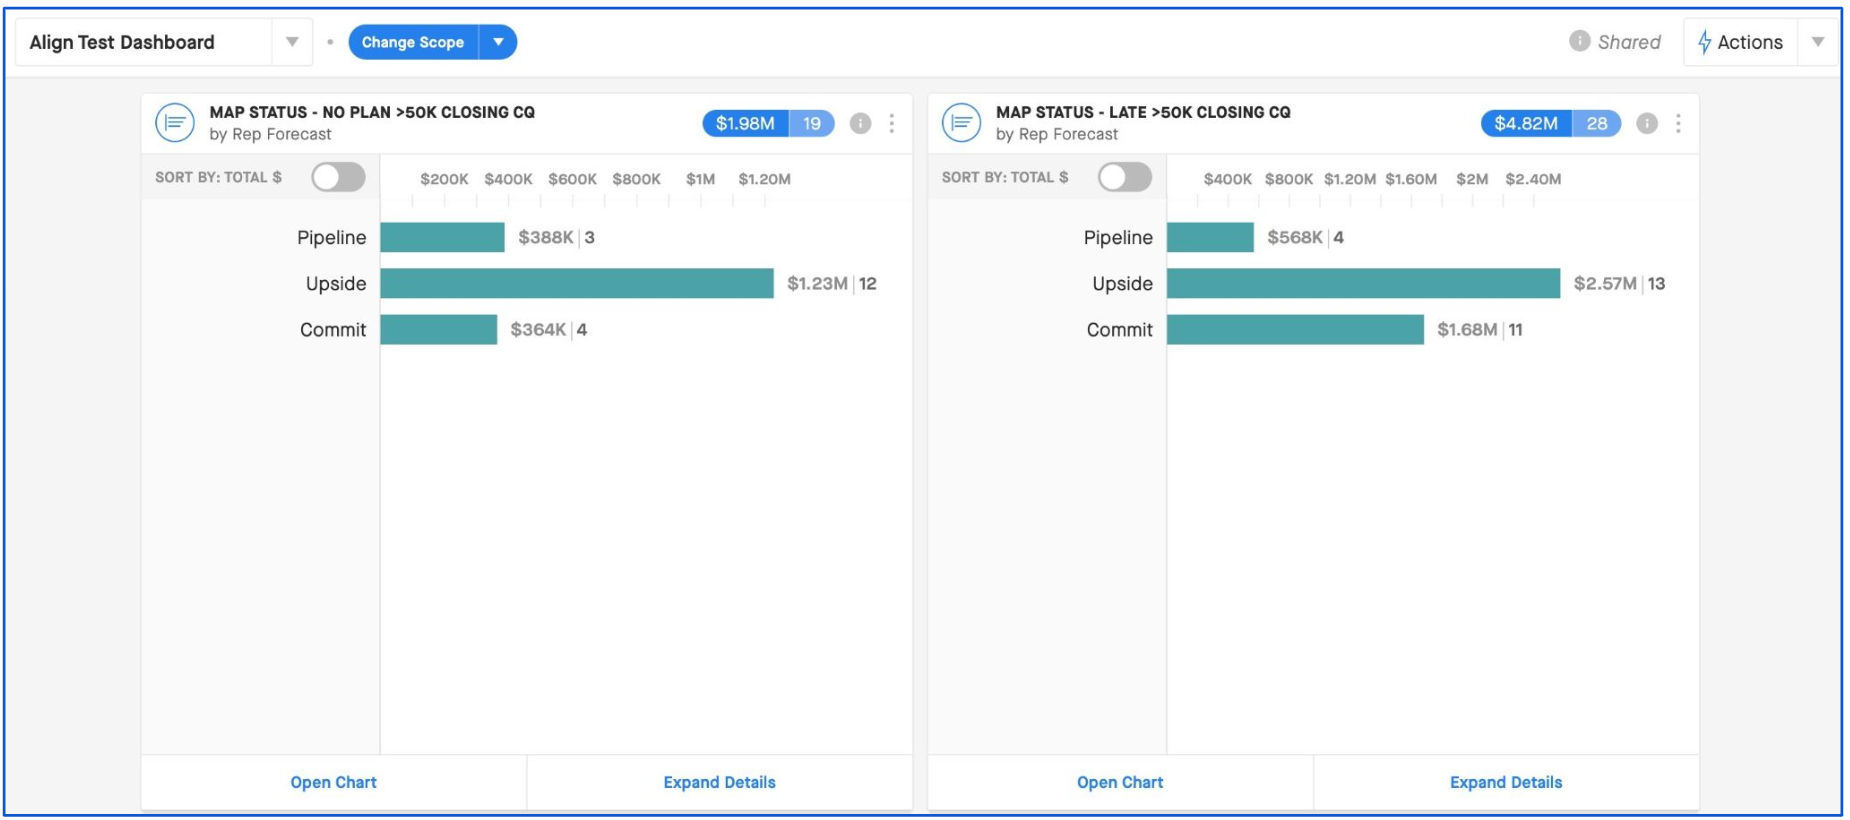Click the $388K | 3 value label
The image size is (1850, 820).
[556, 237]
